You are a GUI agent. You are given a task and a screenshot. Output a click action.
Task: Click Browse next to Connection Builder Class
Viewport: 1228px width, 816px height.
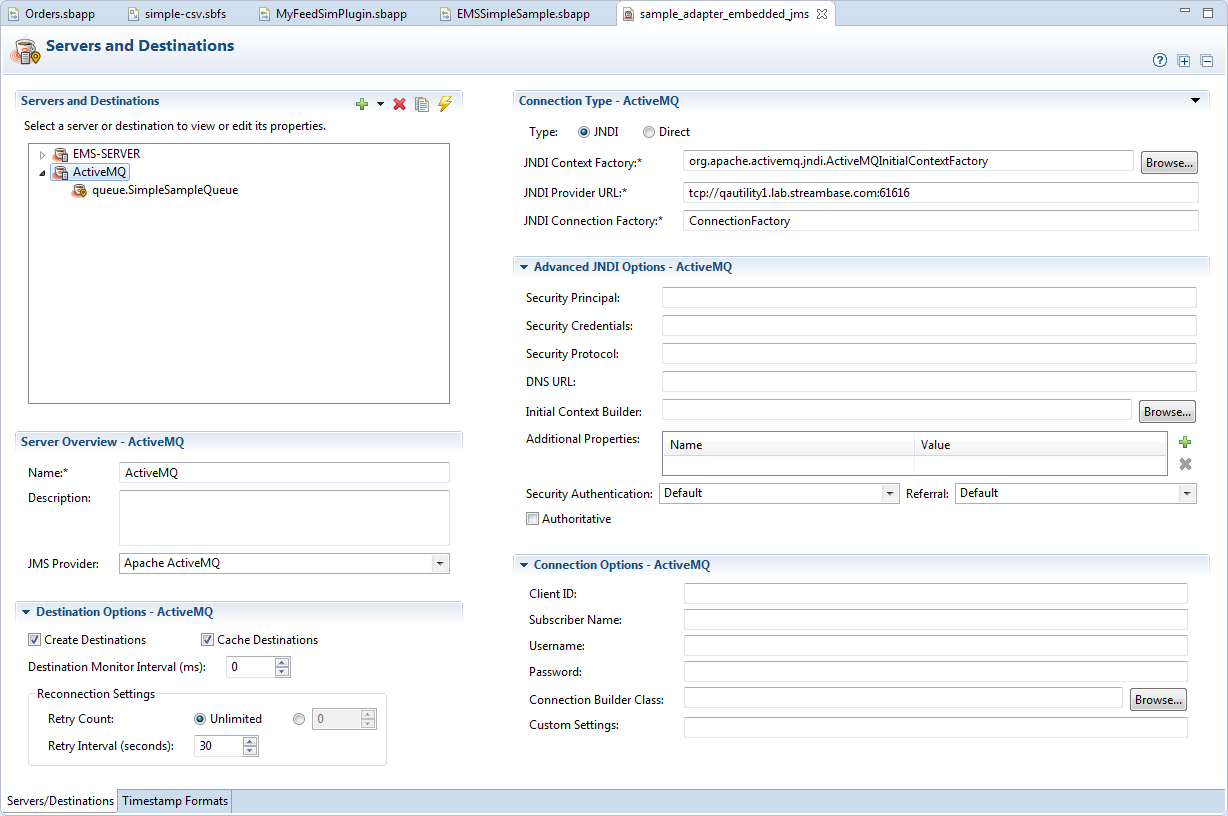click(1158, 700)
